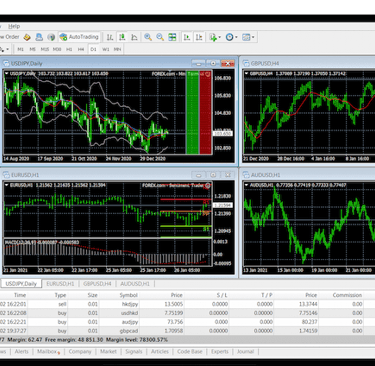Switch chart to line chart icon
The width and height of the screenshot is (375, 366).
coord(134,37)
